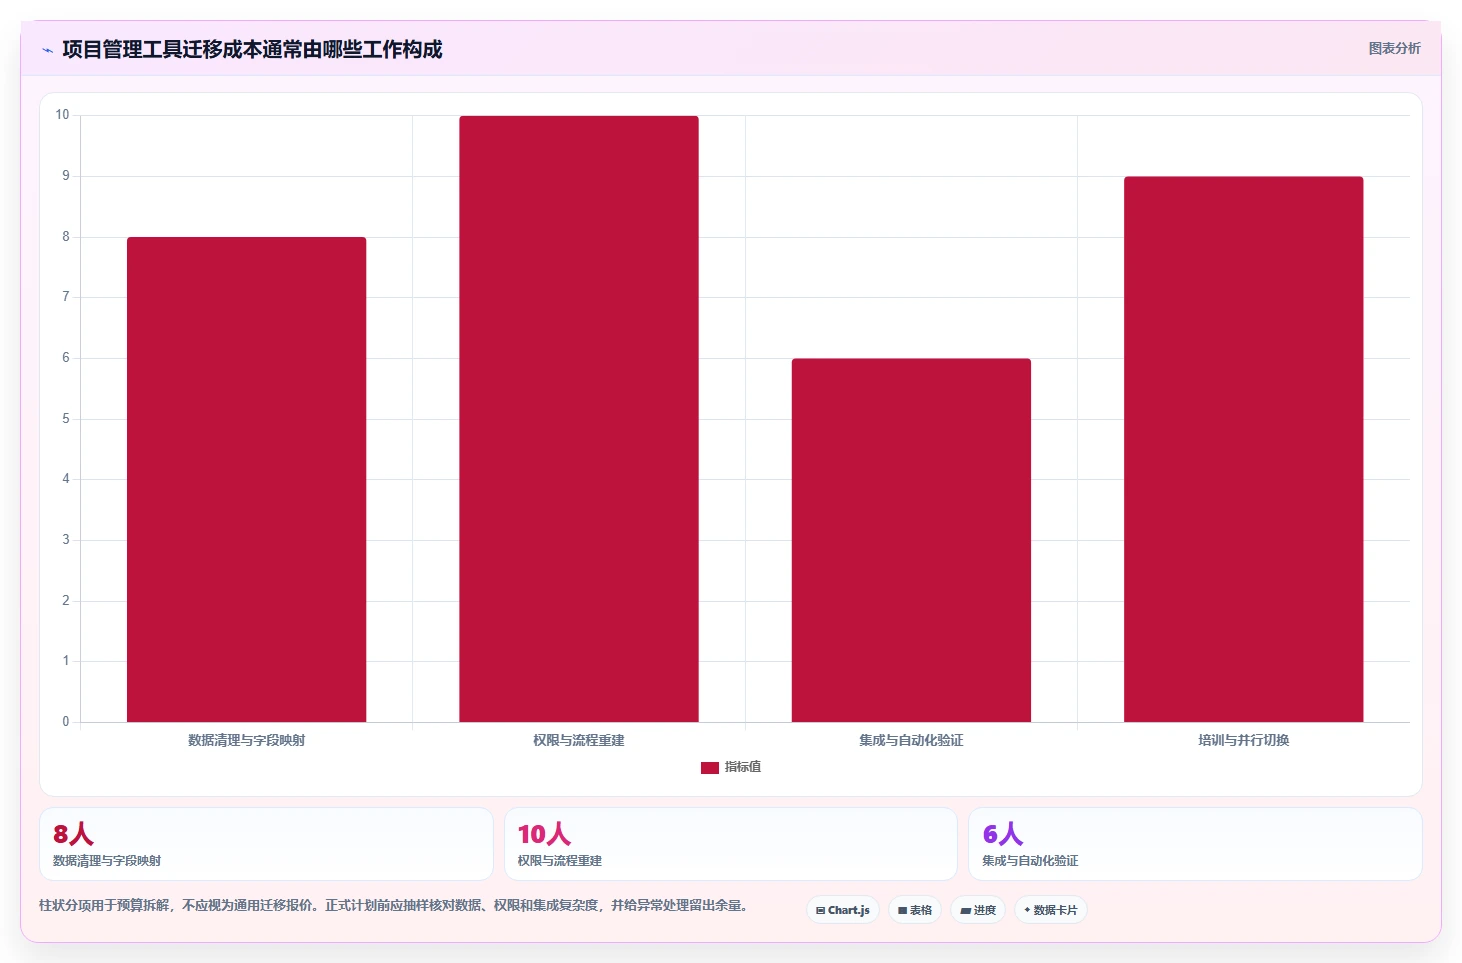The width and height of the screenshot is (1462, 963).
Task: Select the 培训与并行切换 bar
Action: [x=1243, y=449]
